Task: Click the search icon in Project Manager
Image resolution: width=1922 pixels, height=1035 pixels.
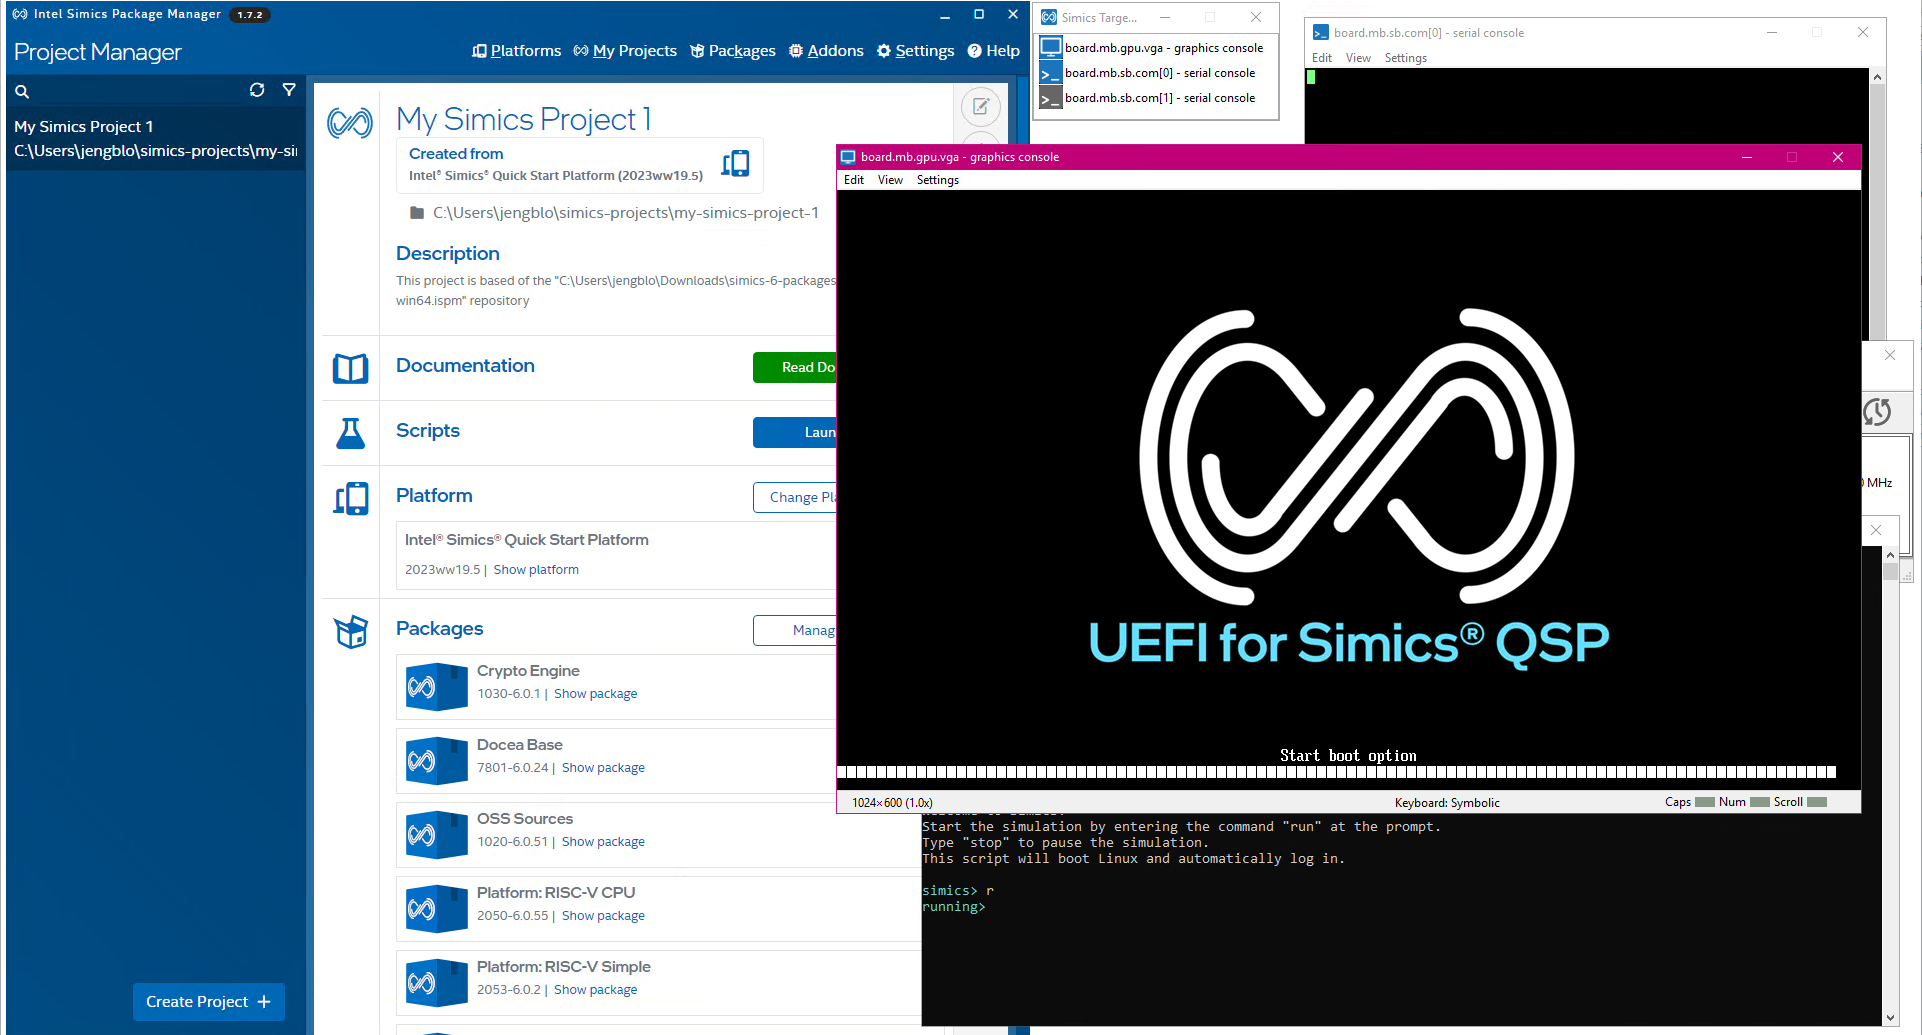Action: pos(22,91)
